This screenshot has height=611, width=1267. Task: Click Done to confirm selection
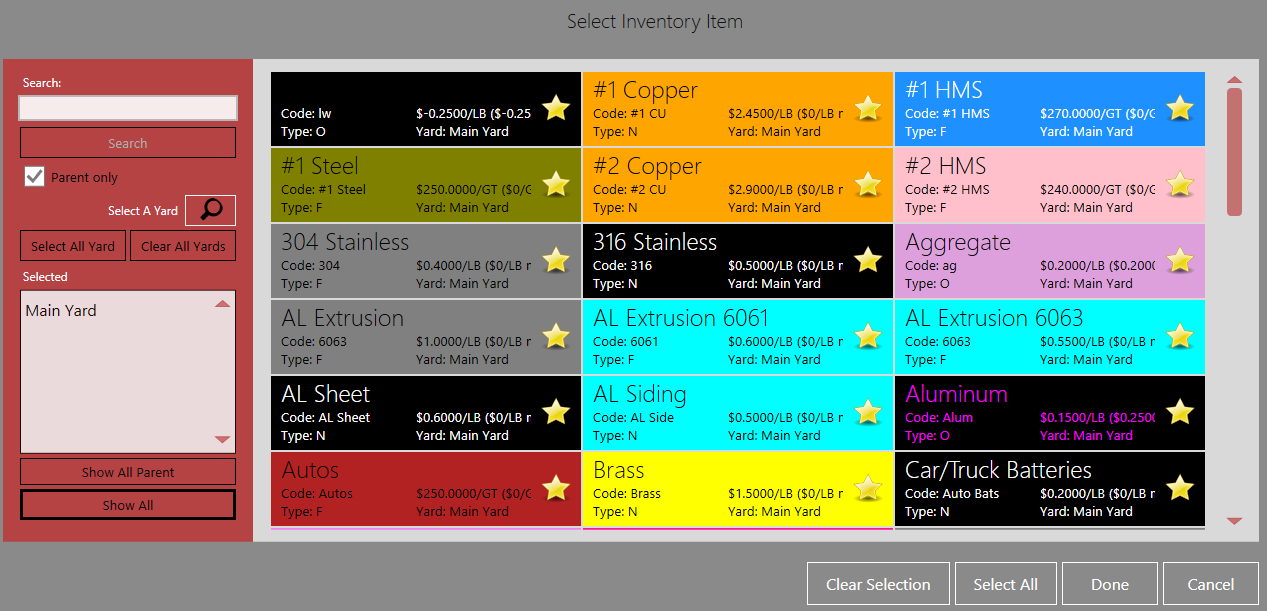tap(1110, 584)
